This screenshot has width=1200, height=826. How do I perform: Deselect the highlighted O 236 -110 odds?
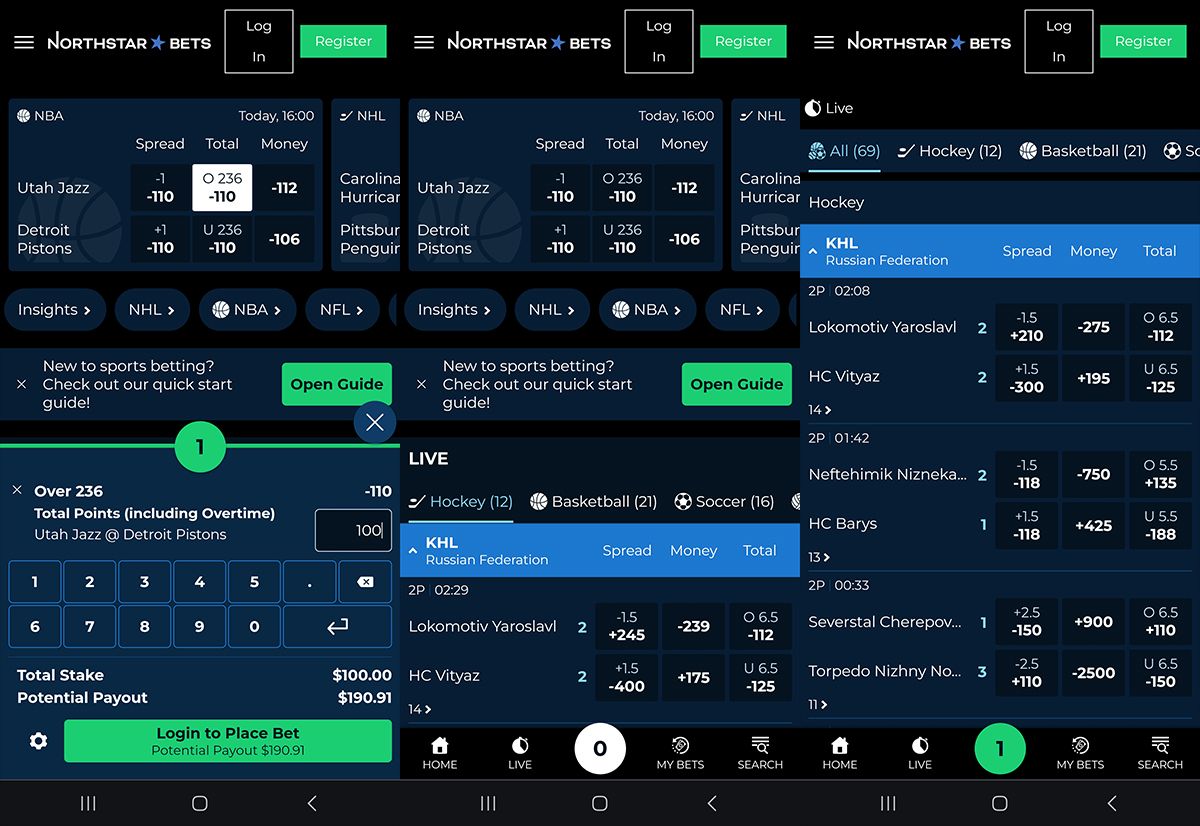[222, 188]
